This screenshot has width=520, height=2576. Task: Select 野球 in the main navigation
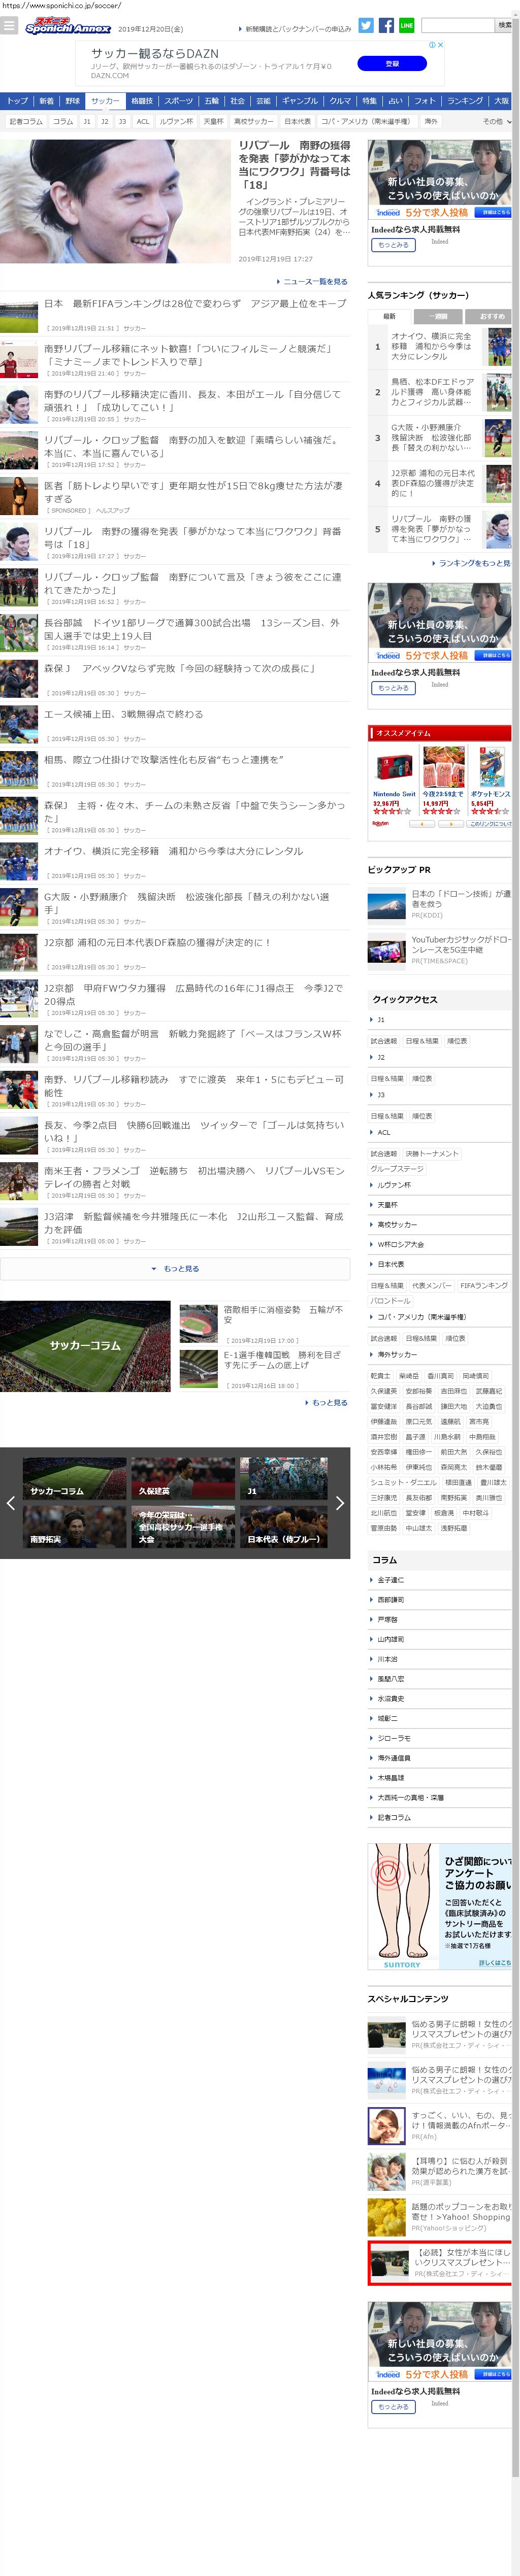73,101
